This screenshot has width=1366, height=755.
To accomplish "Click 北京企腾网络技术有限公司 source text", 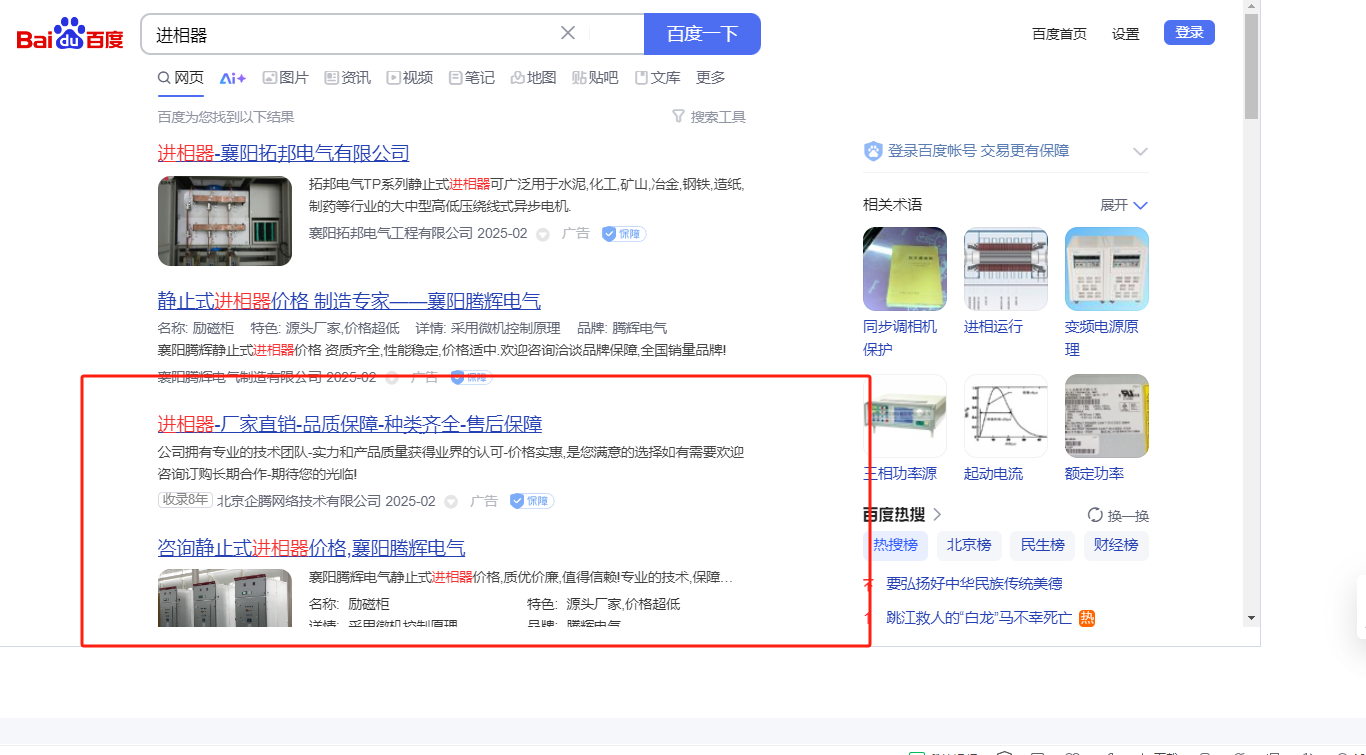I will click(x=299, y=501).
